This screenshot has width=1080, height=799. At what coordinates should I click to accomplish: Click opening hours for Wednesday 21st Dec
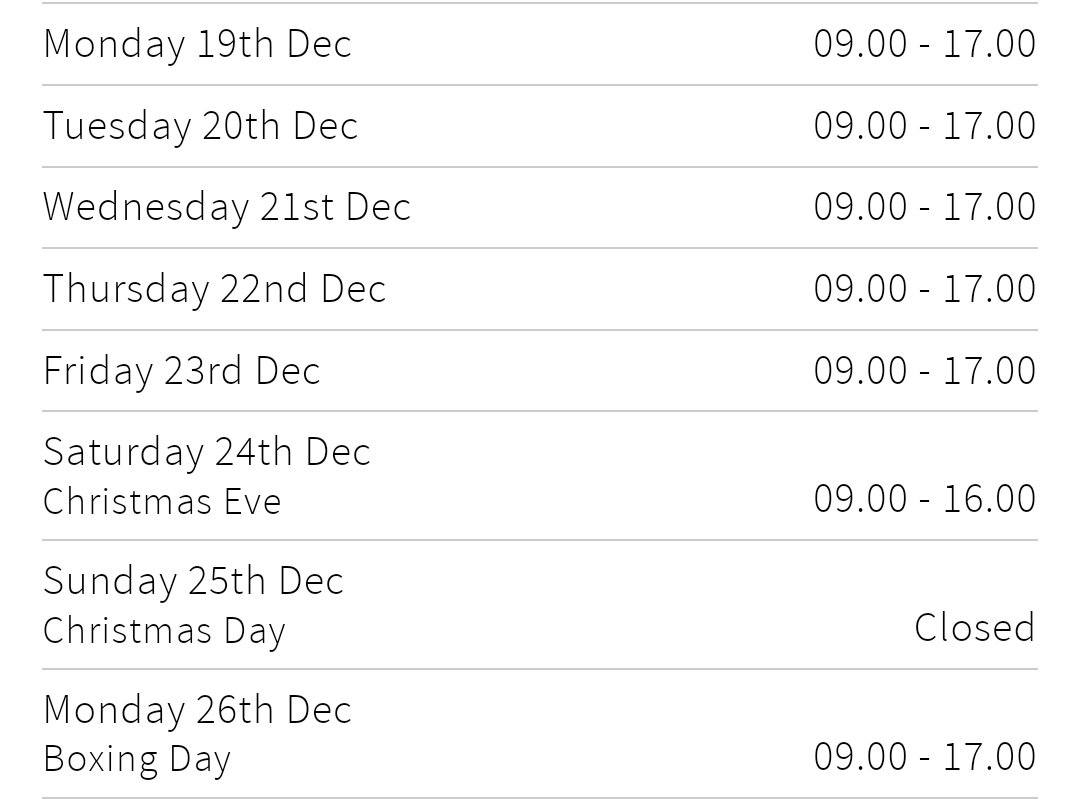click(x=924, y=207)
